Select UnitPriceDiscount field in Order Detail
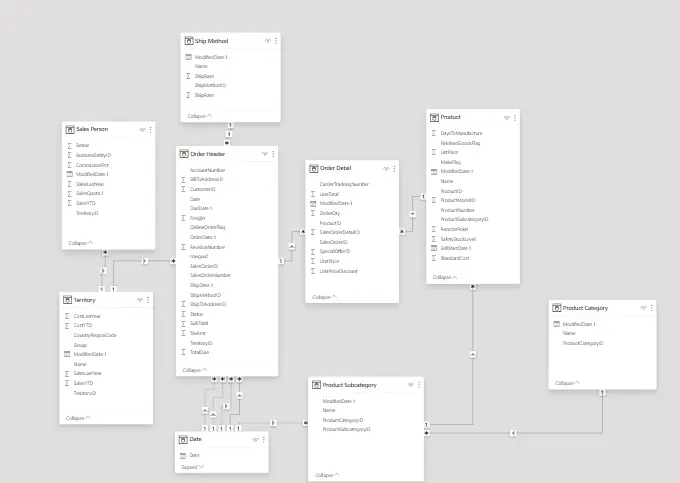 coord(339,271)
